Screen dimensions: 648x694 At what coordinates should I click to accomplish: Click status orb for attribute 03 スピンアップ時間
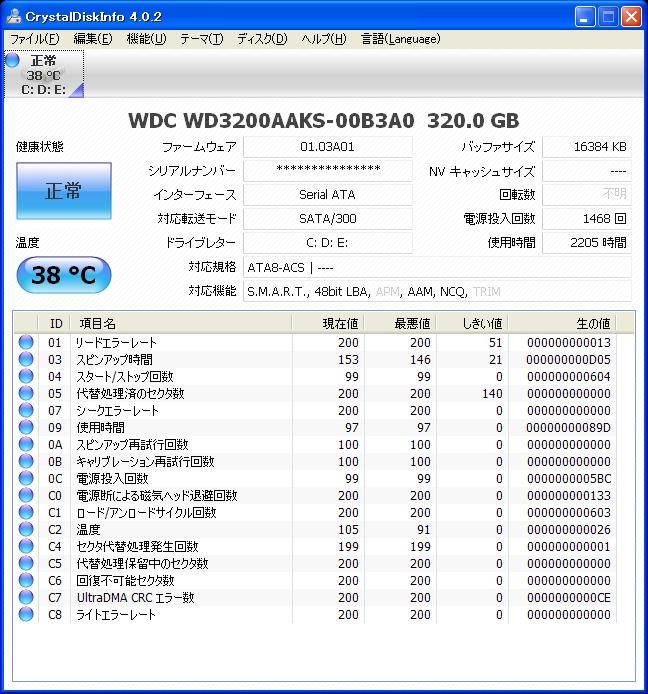click(x=26, y=359)
